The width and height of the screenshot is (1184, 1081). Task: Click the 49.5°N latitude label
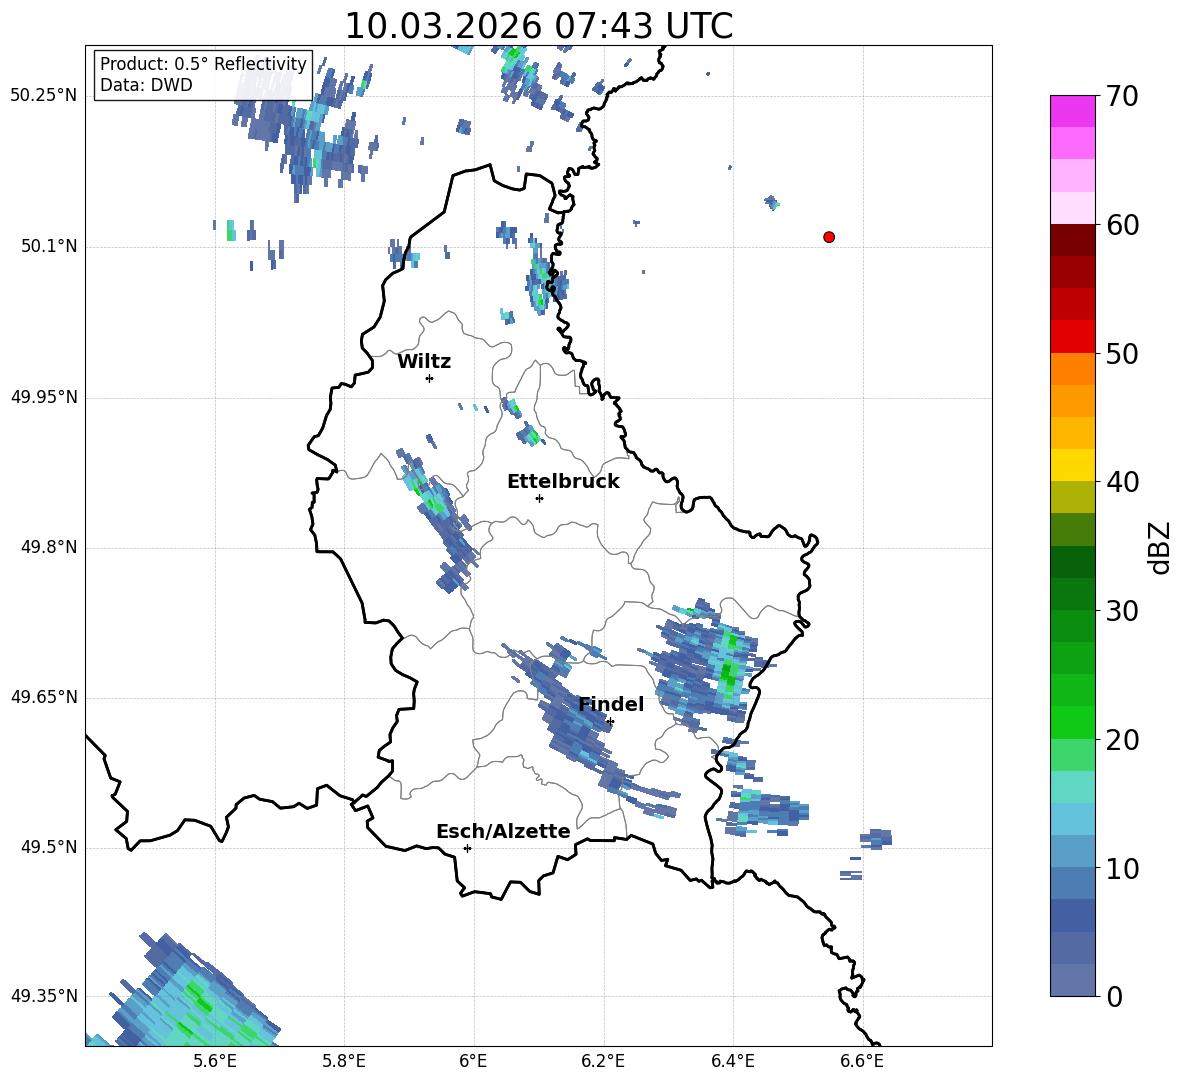(49, 847)
